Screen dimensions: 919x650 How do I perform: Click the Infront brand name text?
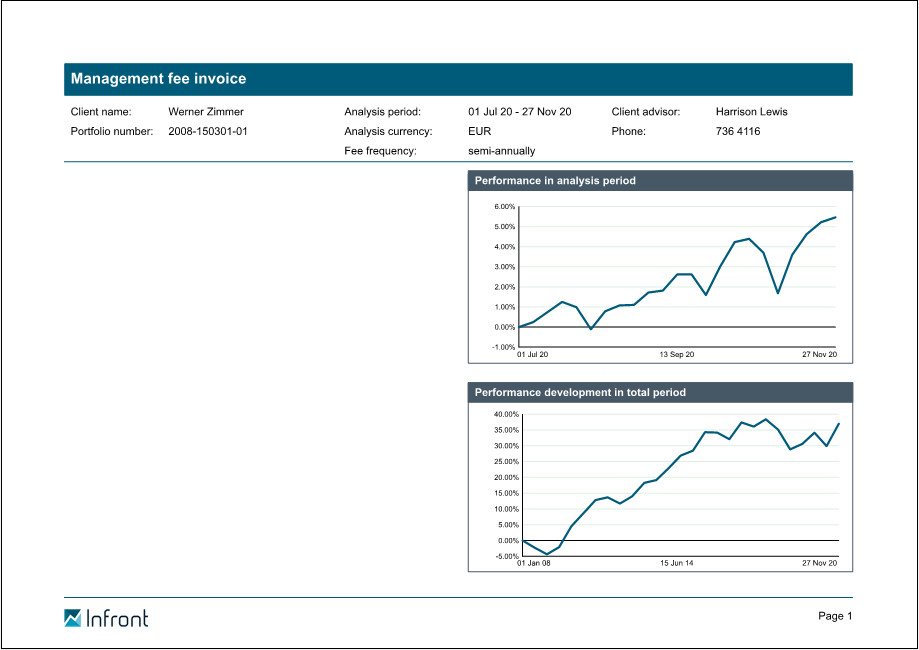[x=117, y=618]
